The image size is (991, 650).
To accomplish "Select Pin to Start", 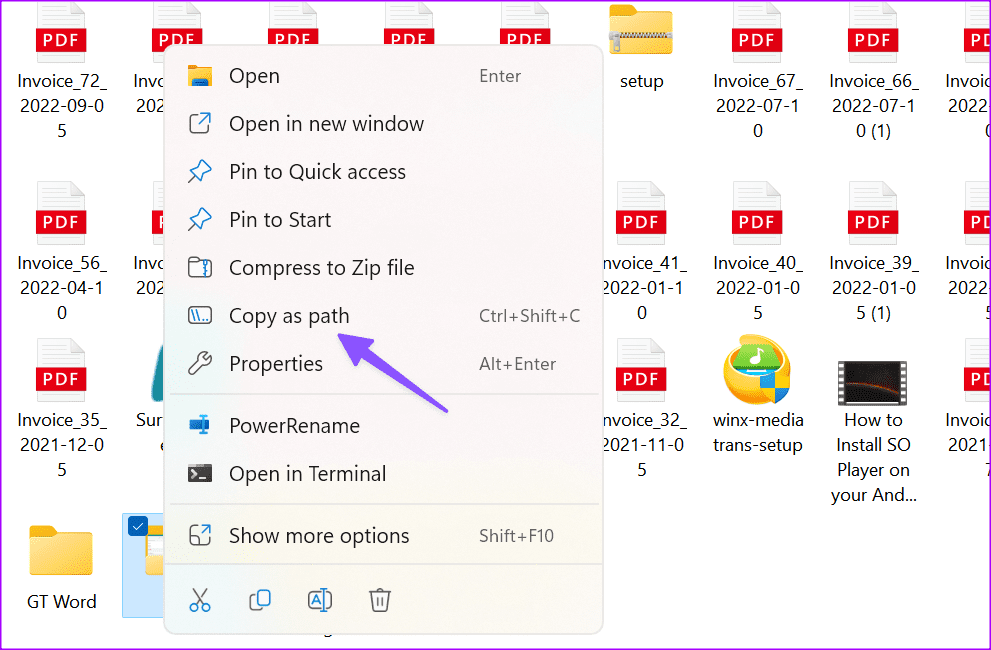I will point(280,220).
